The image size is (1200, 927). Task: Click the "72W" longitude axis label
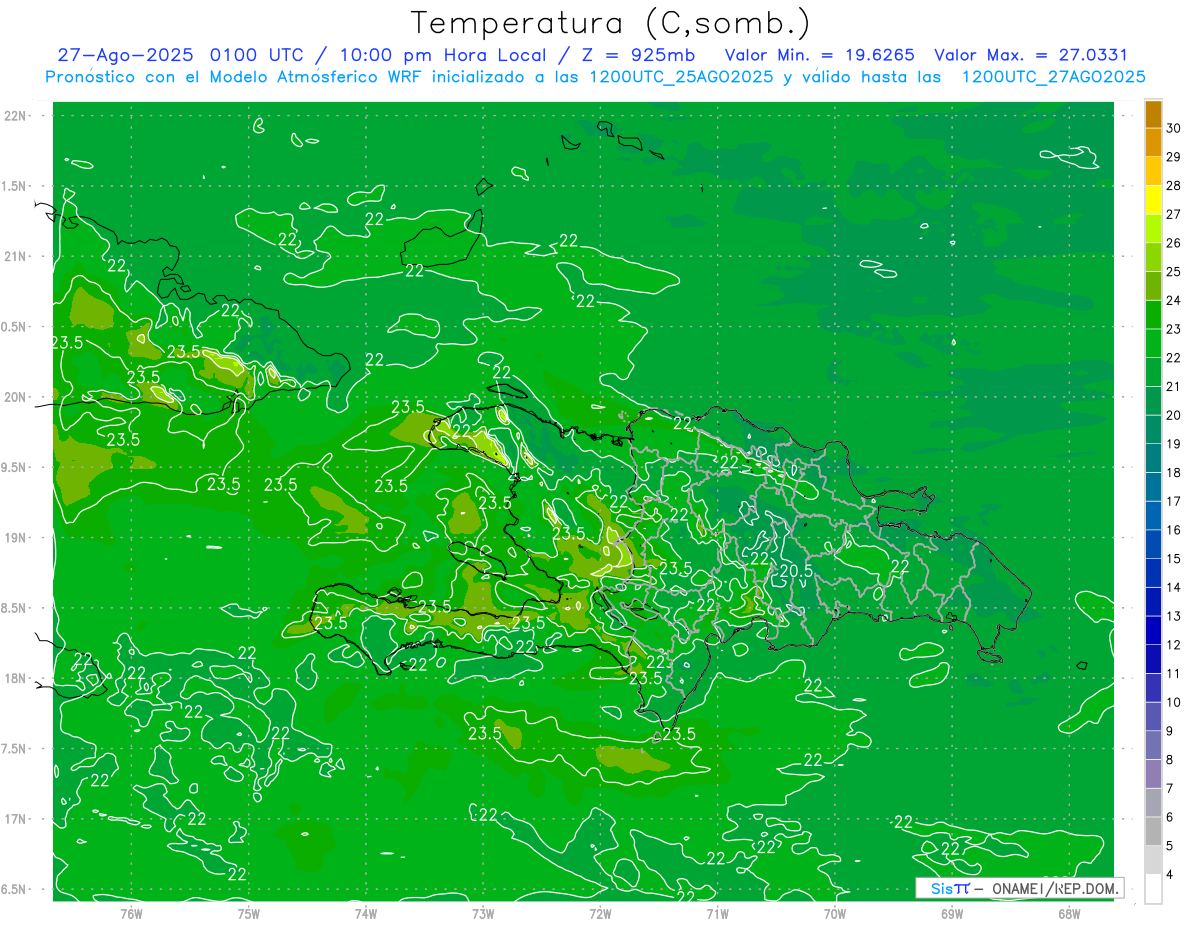[600, 914]
